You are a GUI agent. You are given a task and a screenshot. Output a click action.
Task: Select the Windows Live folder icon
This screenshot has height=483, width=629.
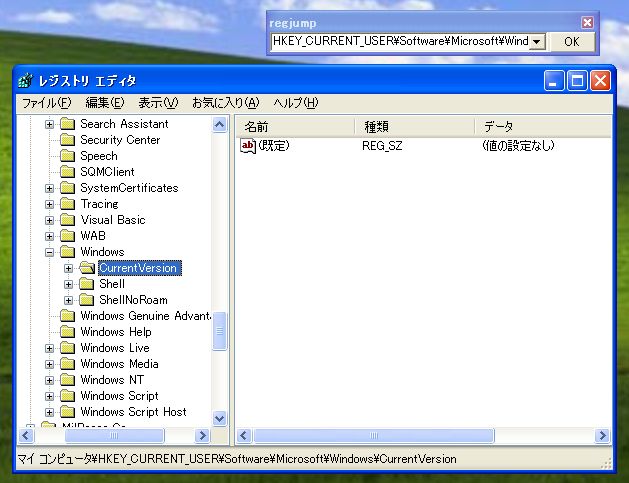(67, 348)
